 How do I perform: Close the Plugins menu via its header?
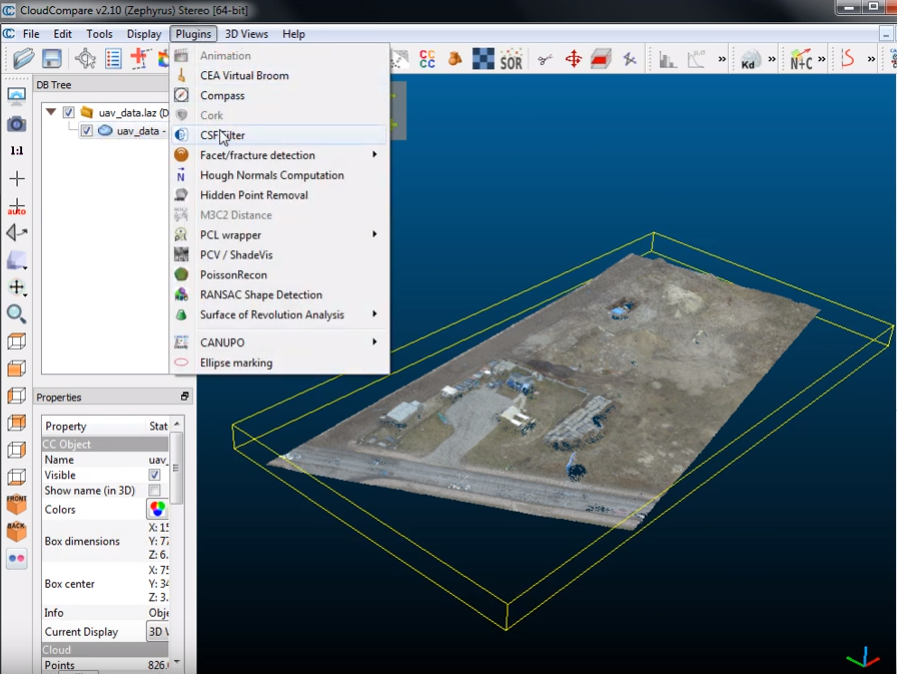(193, 34)
